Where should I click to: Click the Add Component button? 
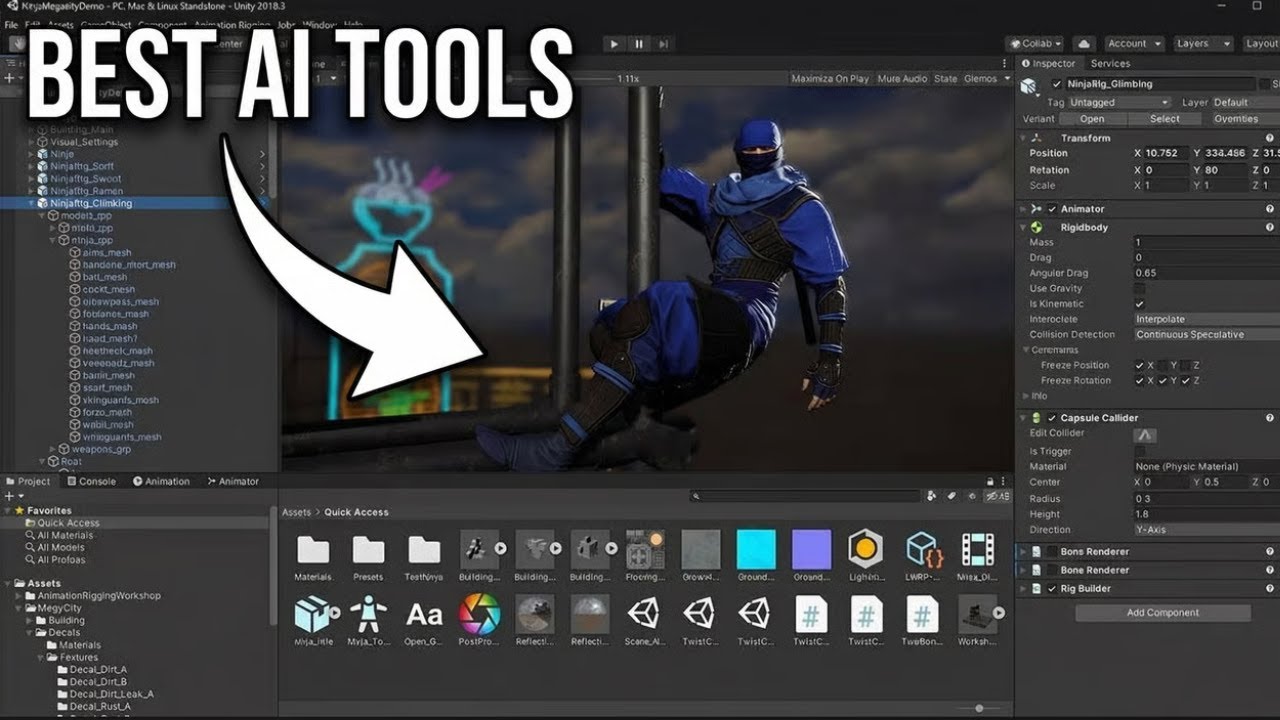point(1163,613)
